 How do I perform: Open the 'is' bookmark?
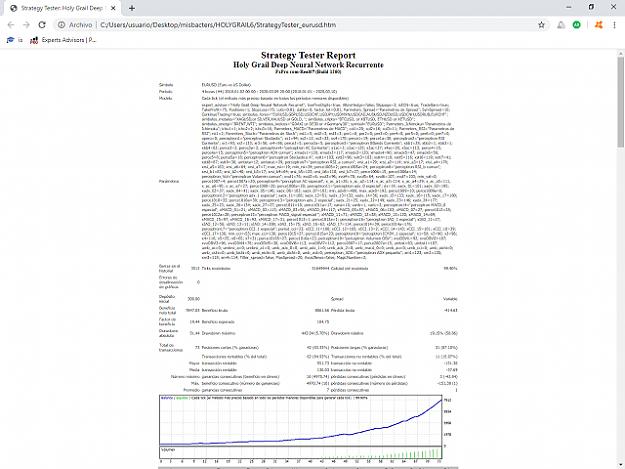(15, 40)
